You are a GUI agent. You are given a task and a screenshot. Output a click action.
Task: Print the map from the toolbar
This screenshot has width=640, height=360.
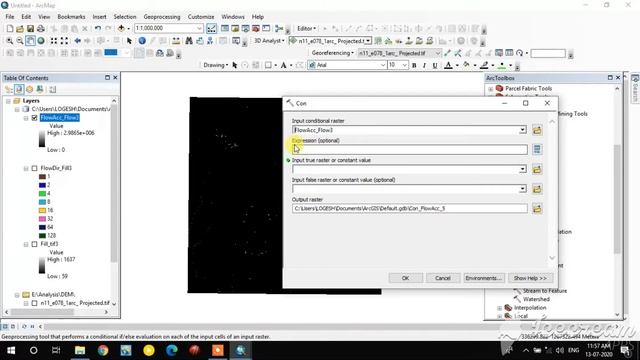coord(40,29)
